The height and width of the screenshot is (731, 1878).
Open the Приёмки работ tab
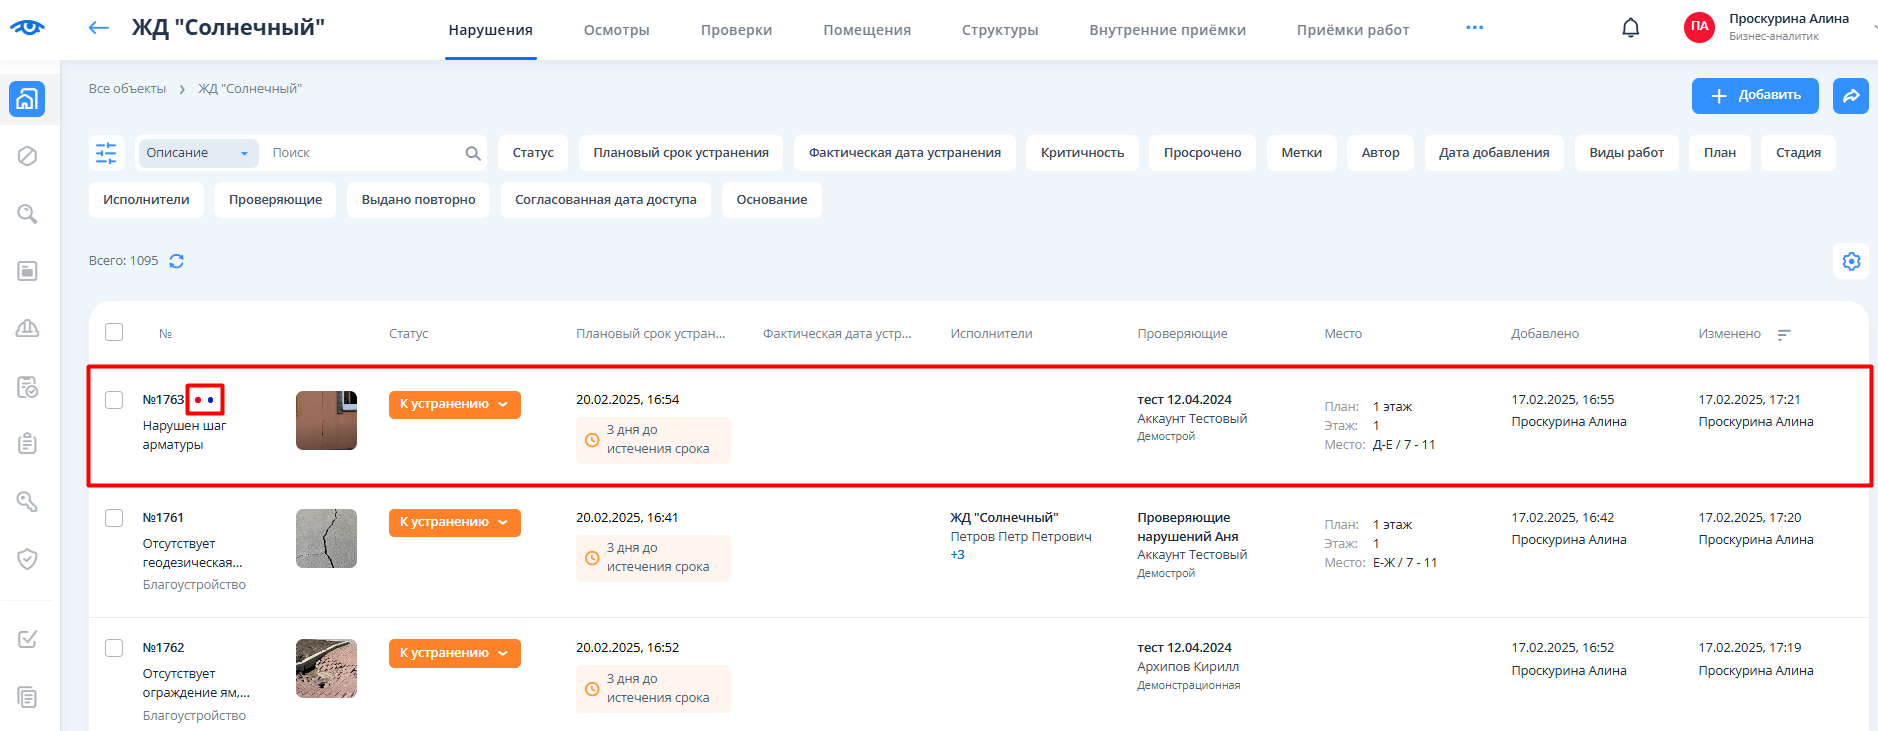tap(1352, 30)
